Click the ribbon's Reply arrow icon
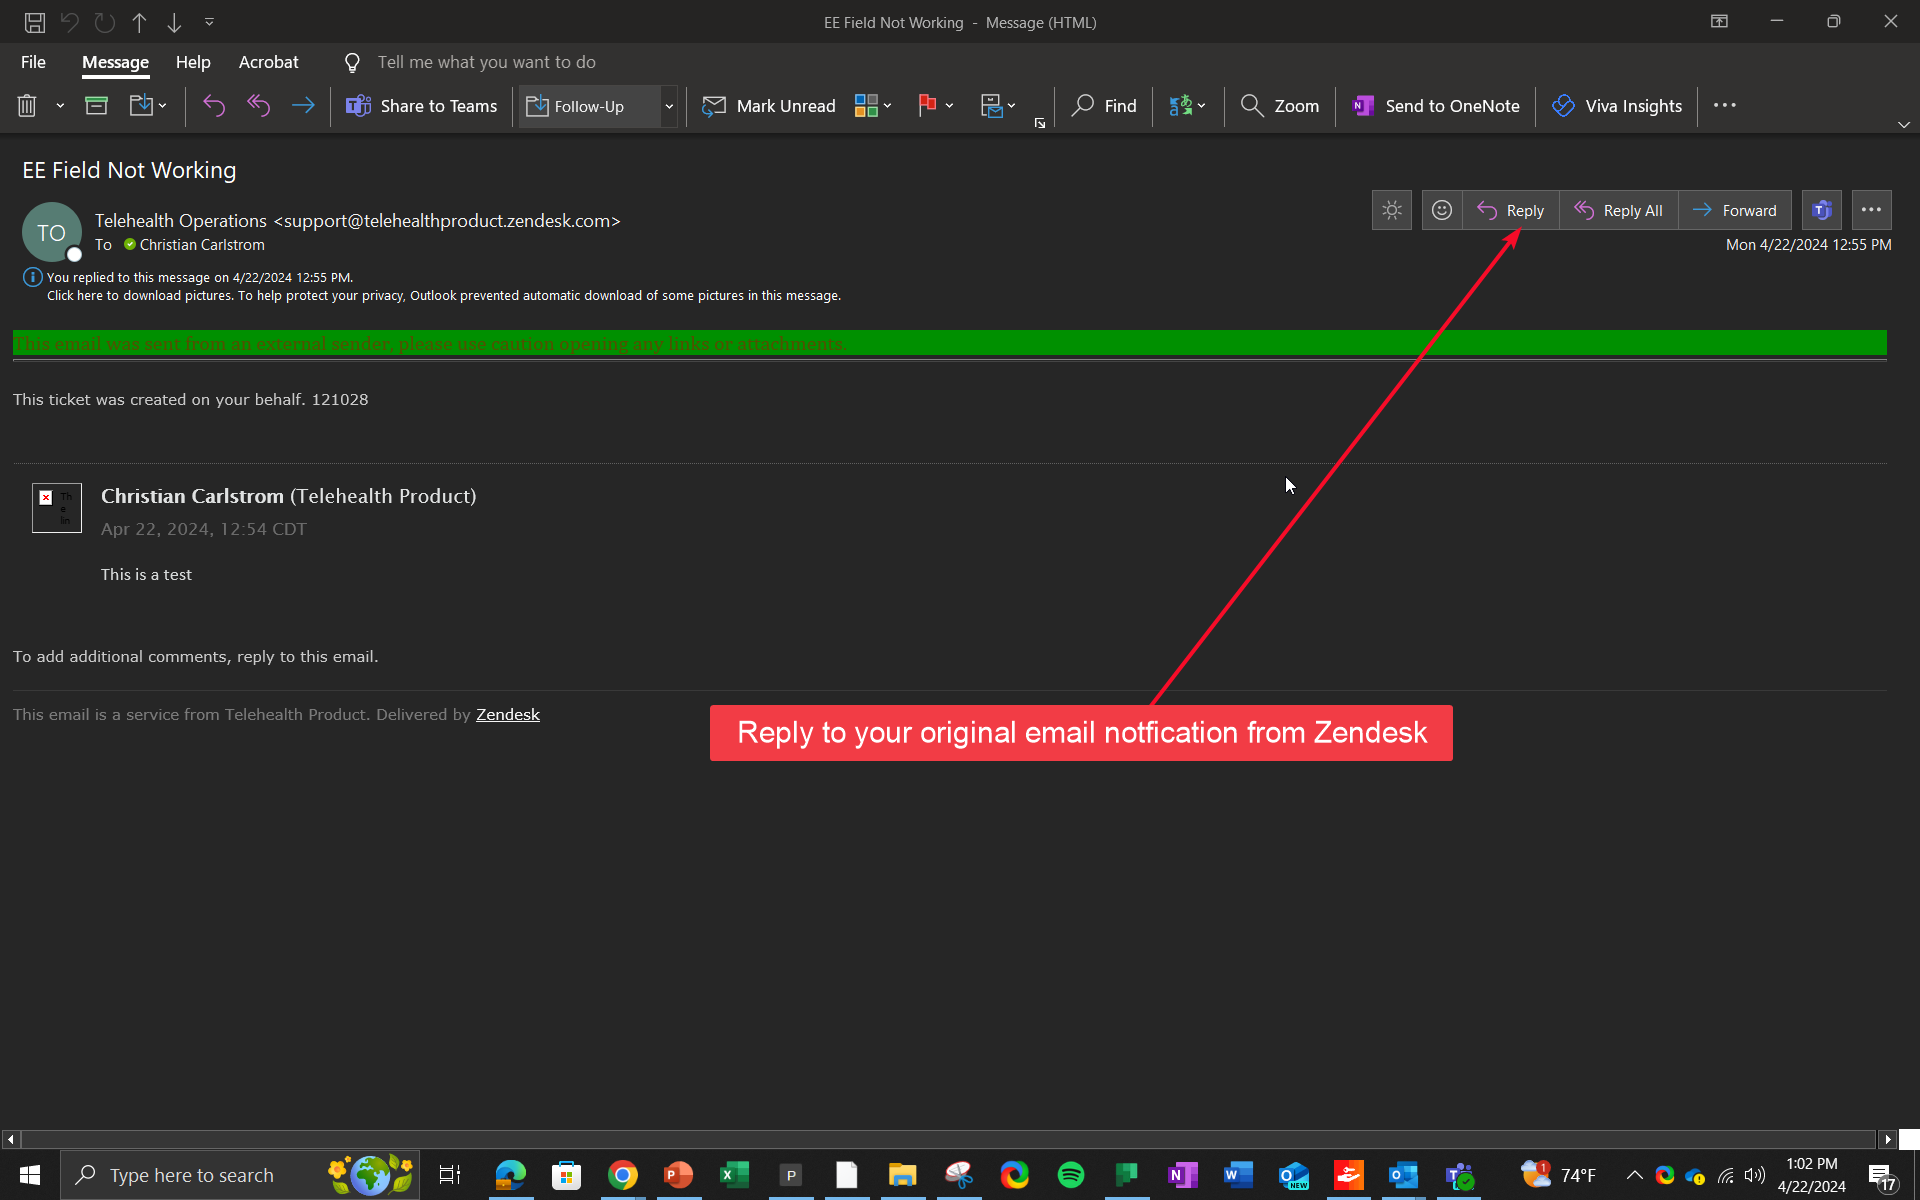Image resolution: width=1920 pixels, height=1200 pixels. 214,105
